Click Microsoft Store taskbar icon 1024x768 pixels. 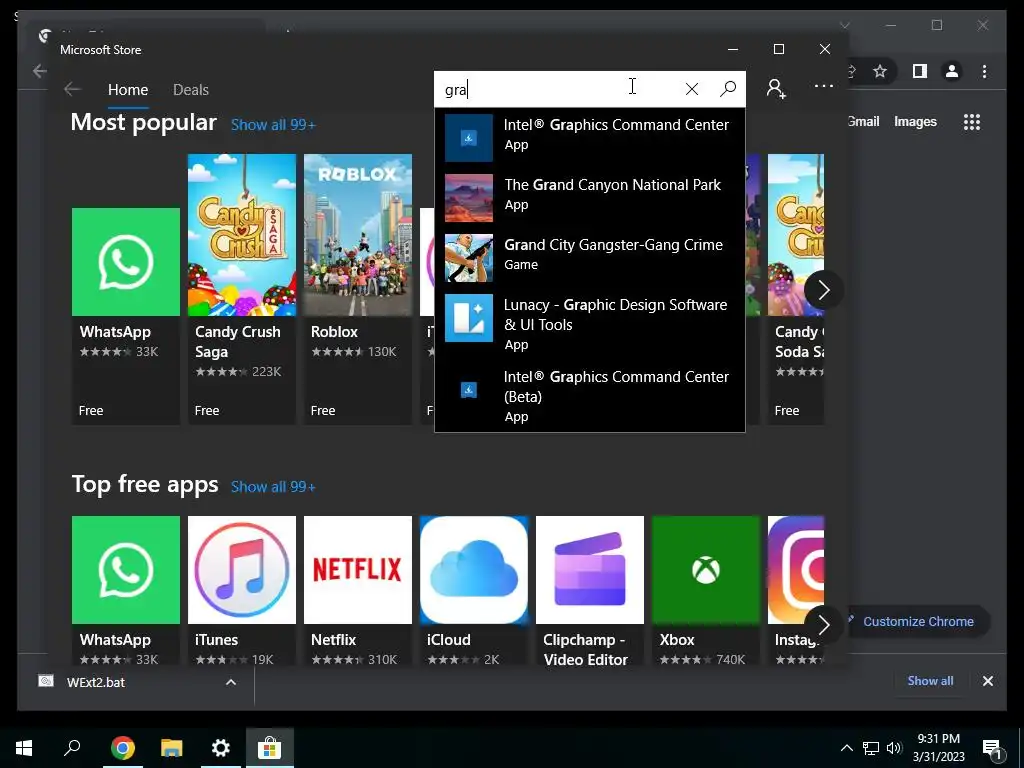tap(269, 748)
